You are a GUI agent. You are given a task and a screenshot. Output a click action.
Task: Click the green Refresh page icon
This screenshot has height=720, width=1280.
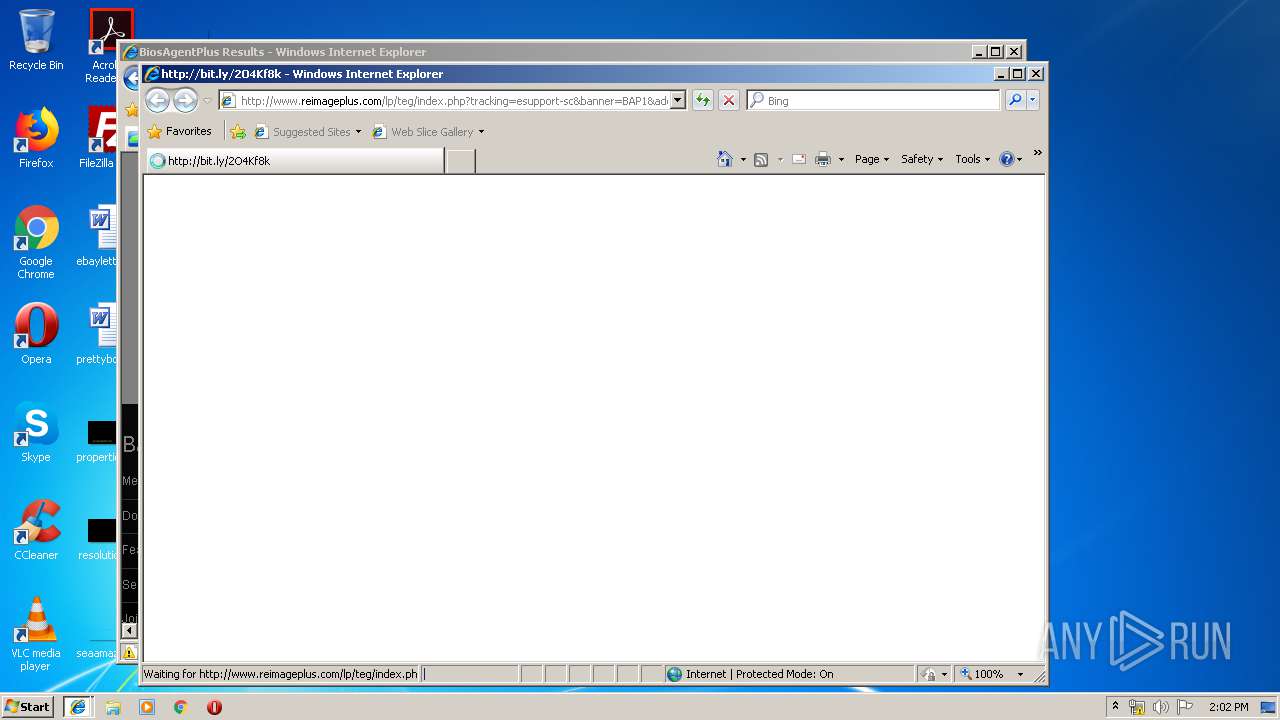703,100
